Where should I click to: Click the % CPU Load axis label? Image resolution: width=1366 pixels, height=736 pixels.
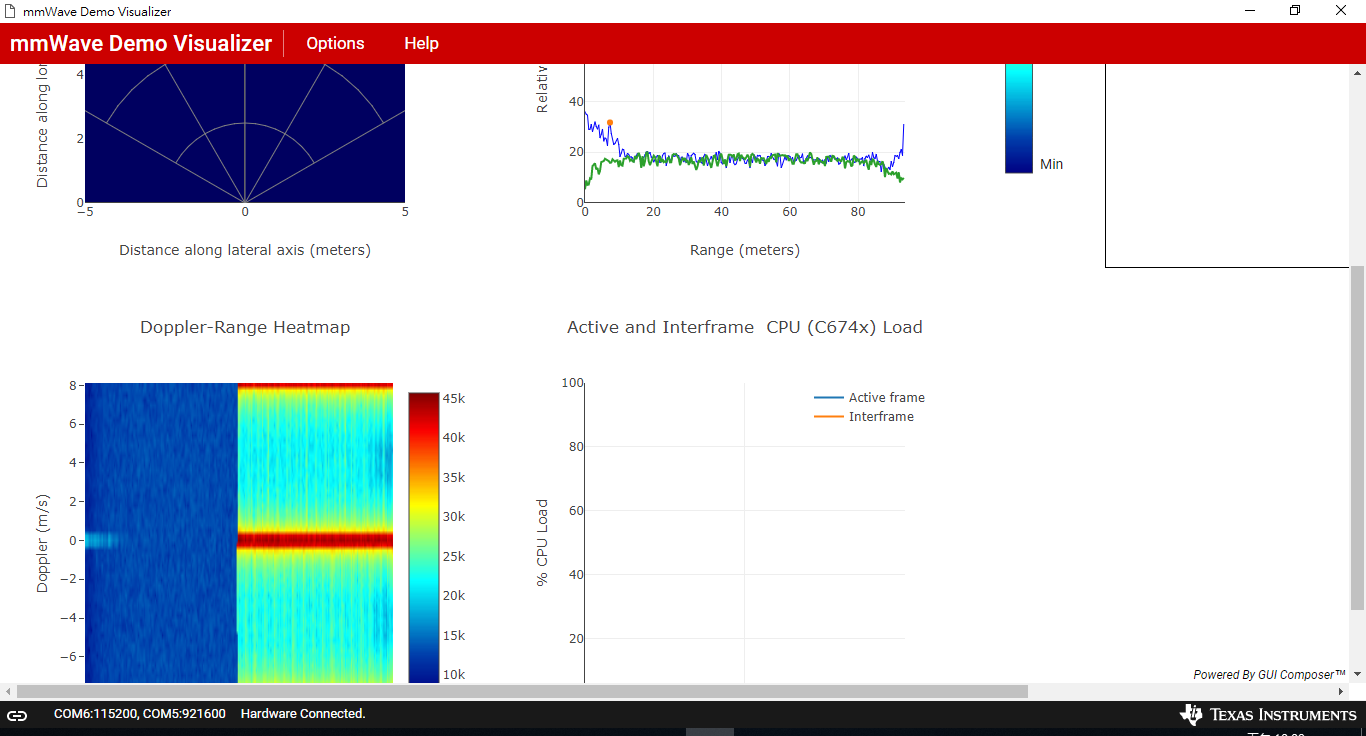pyautogui.click(x=543, y=542)
